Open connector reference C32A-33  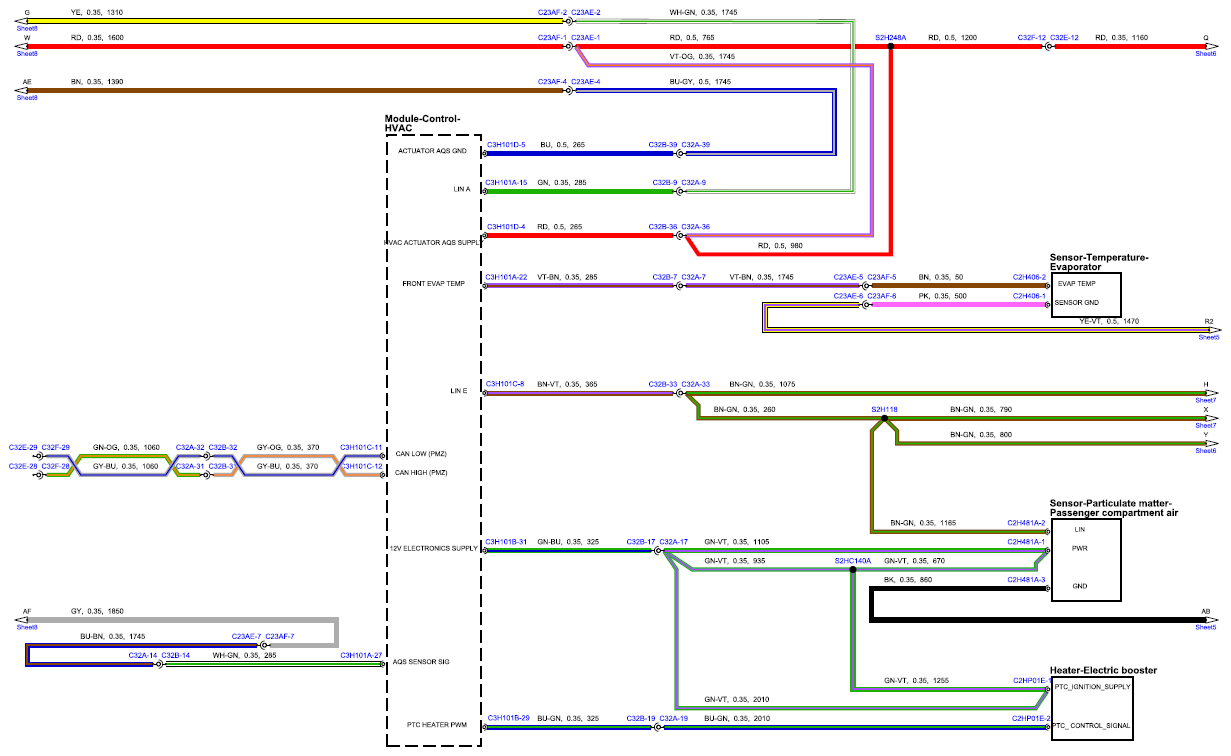(x=696, y=383)
